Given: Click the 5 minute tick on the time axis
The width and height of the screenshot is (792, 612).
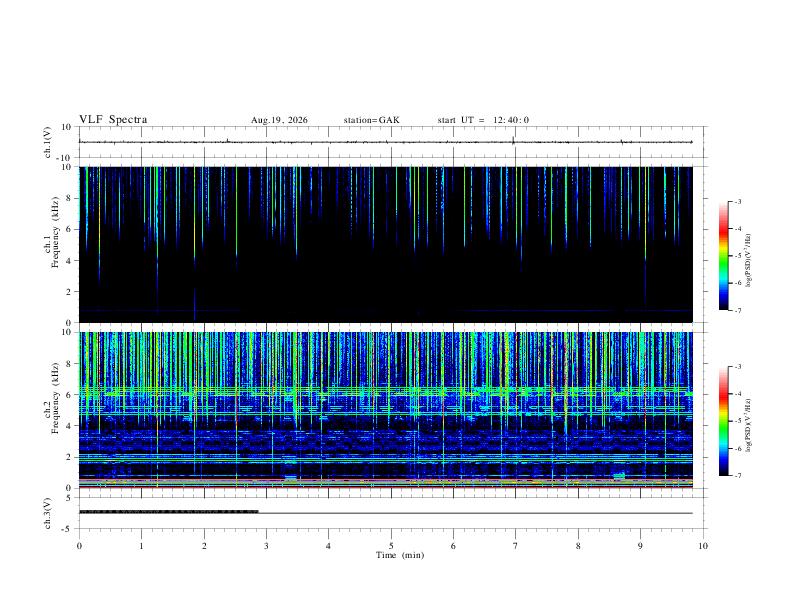Looking at the screenshot, I should [x=391, y=546].
